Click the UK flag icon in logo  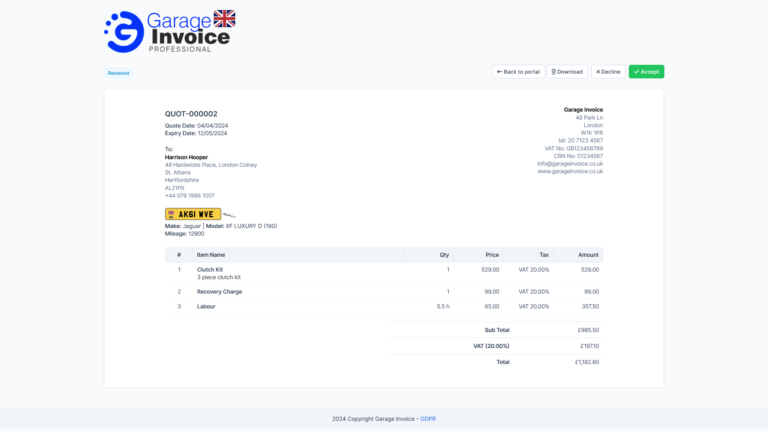(x=225, y=18)
